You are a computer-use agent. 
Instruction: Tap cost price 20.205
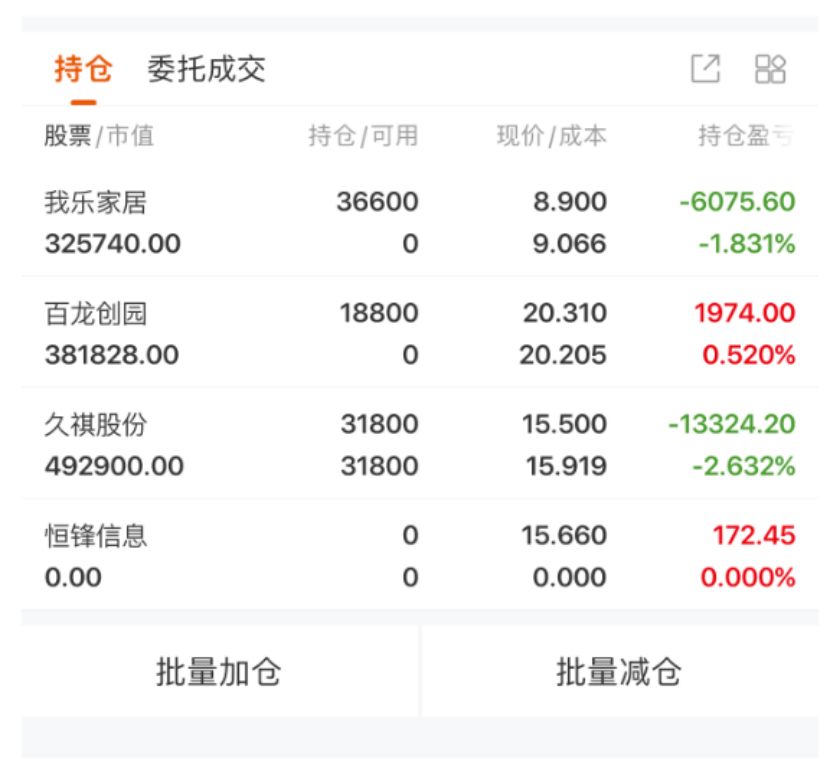(563, 355)
